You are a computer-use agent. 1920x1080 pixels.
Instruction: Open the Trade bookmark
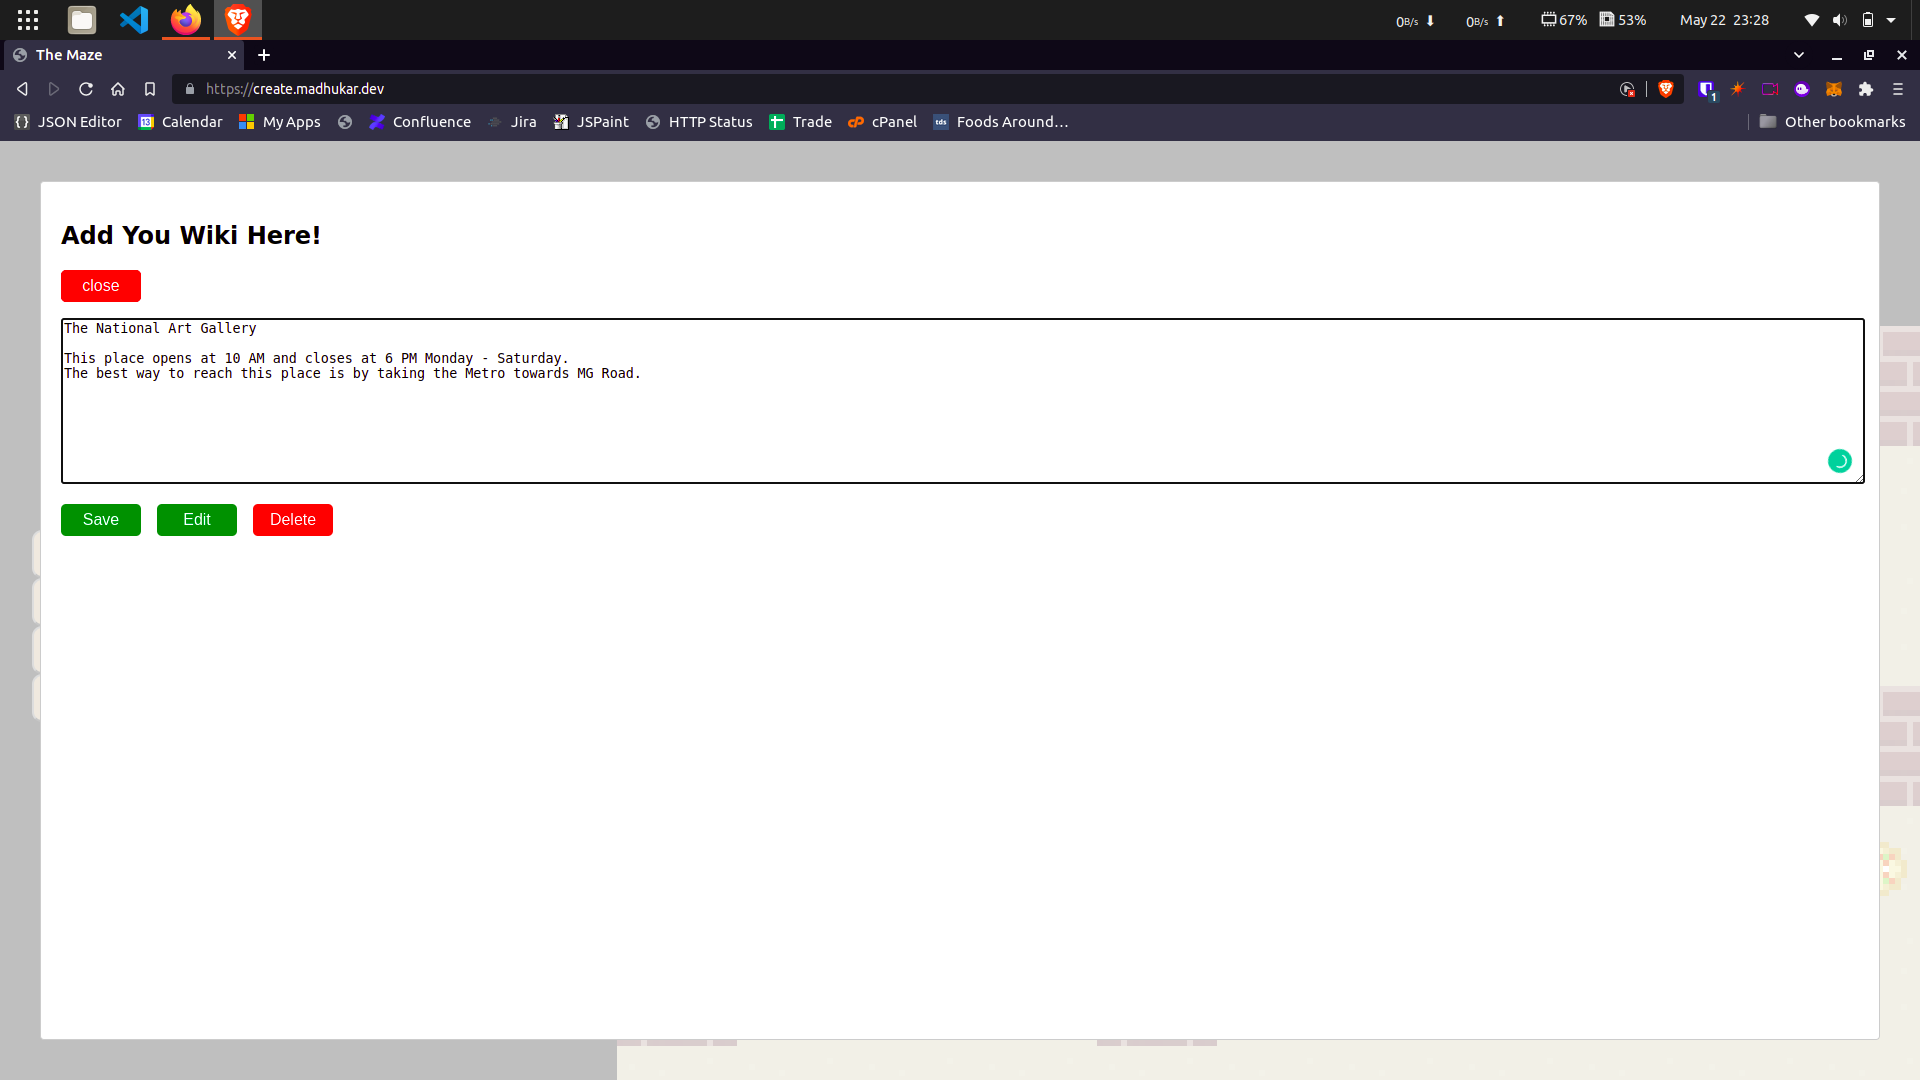pos(800,122)
